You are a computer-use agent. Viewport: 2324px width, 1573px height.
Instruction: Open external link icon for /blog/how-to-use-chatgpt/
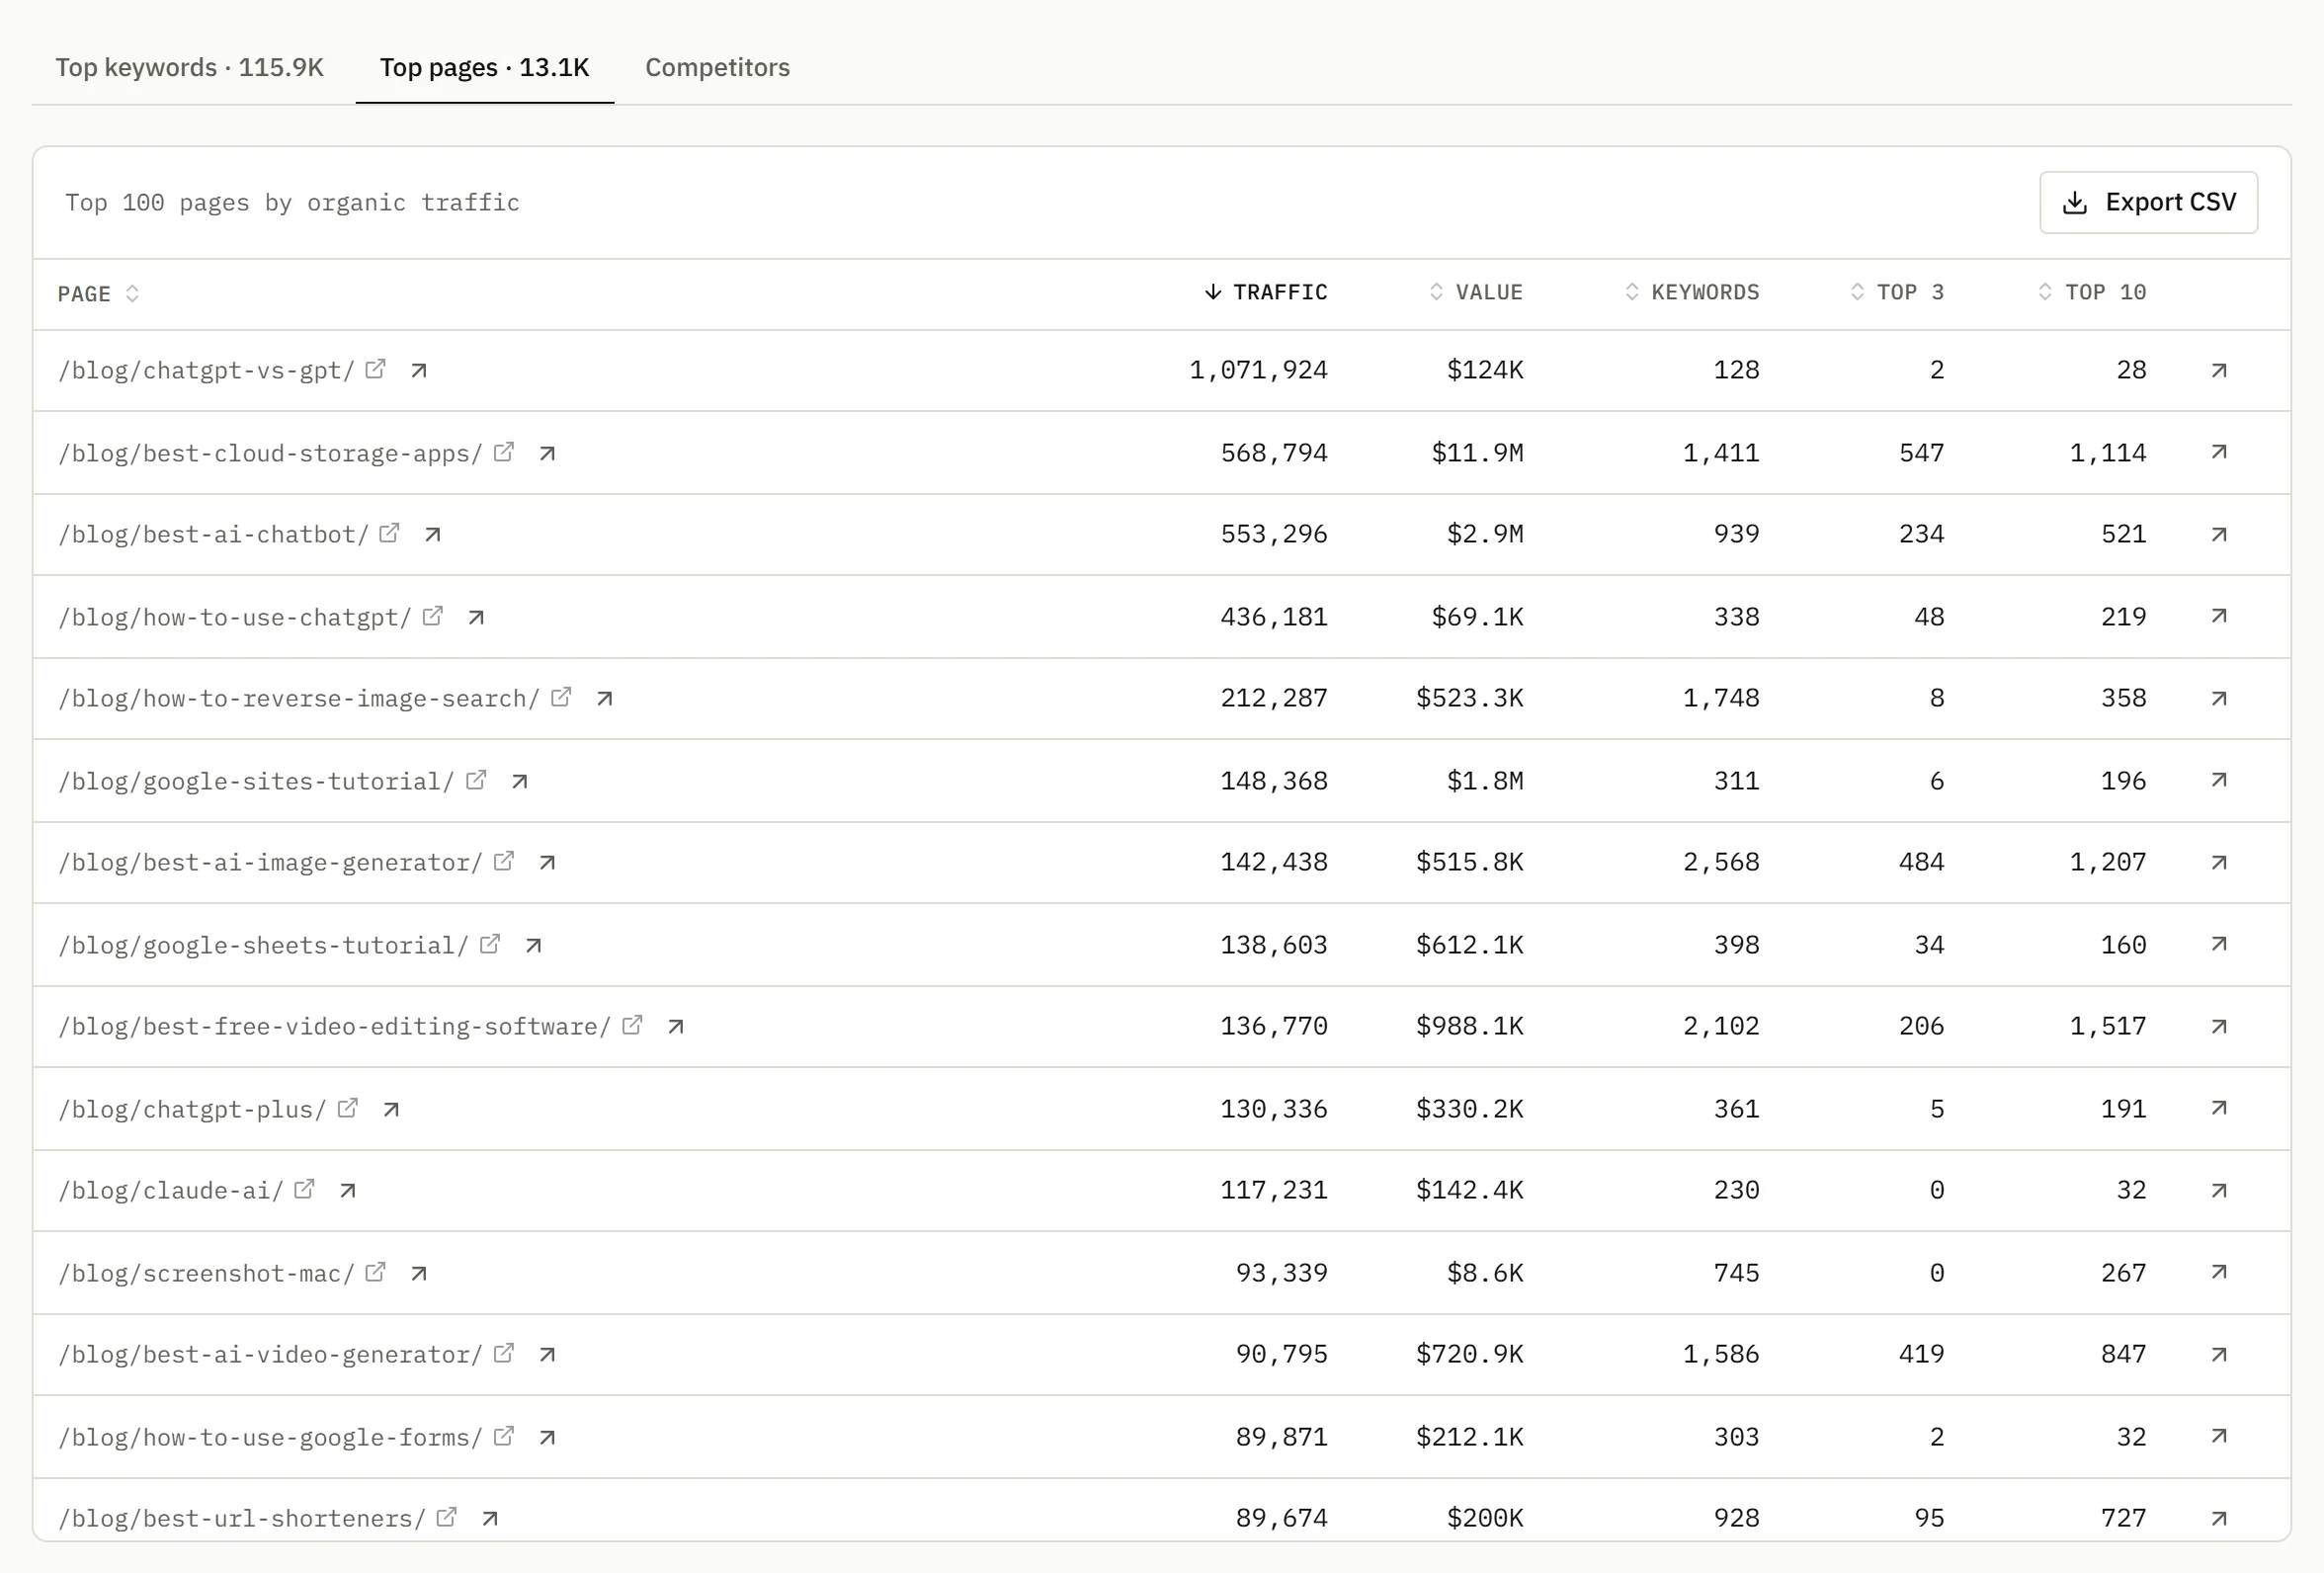click(432, 616)
